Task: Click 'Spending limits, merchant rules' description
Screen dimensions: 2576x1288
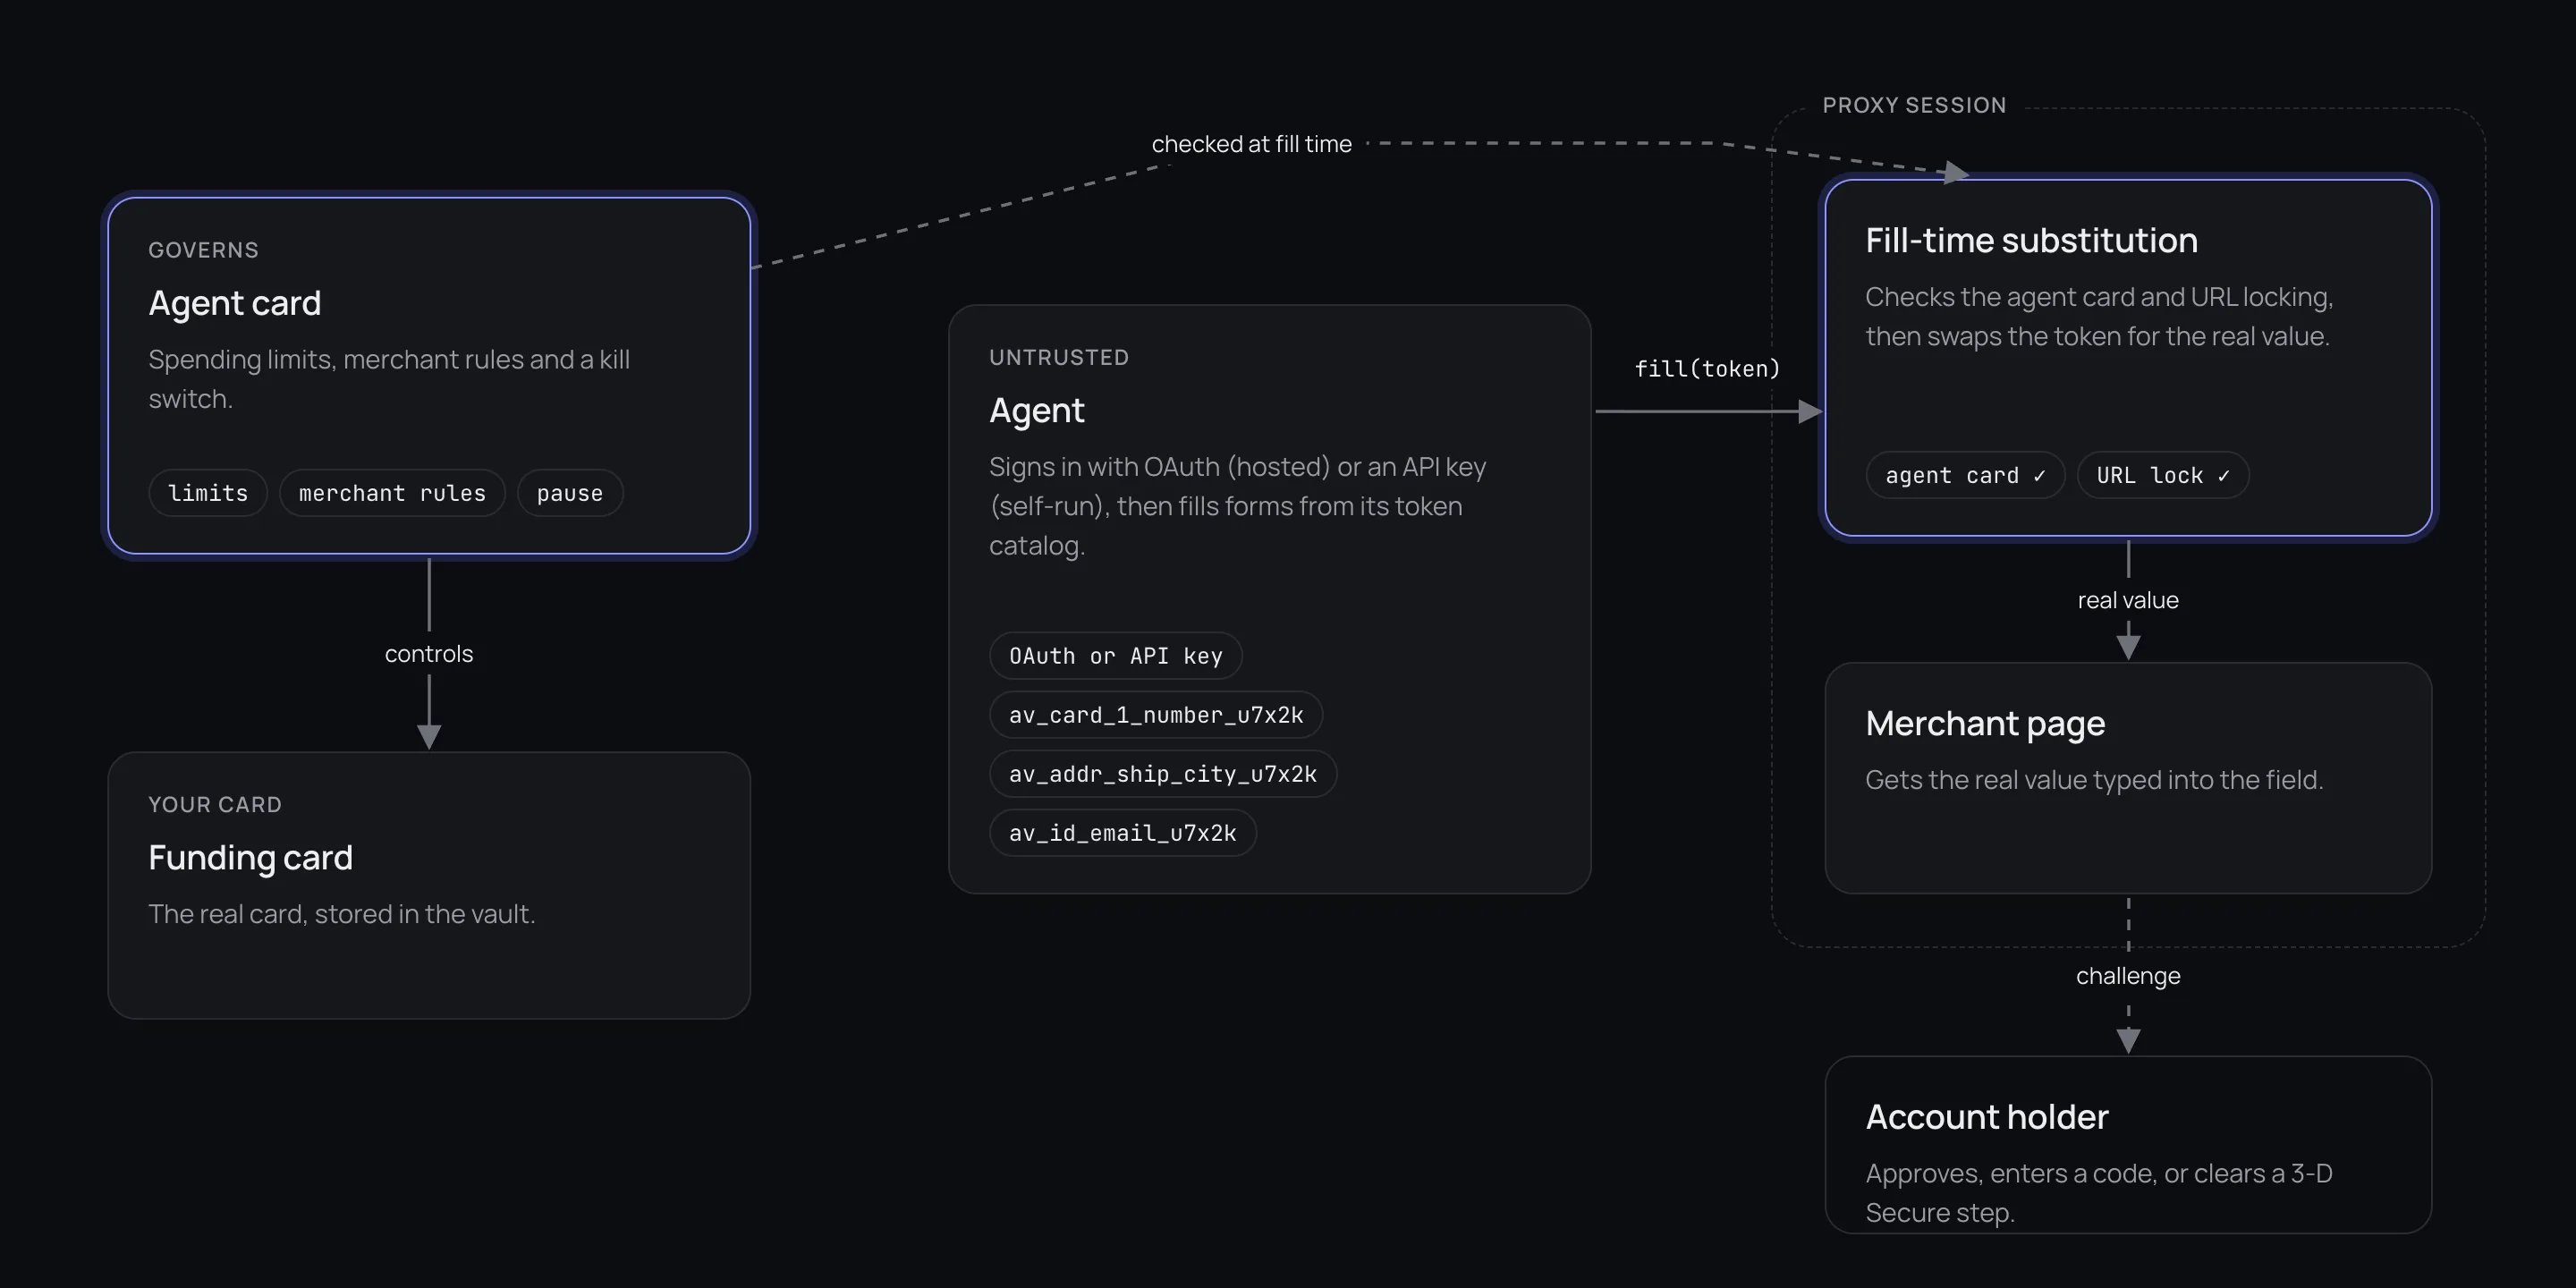Action: (389, 379)
